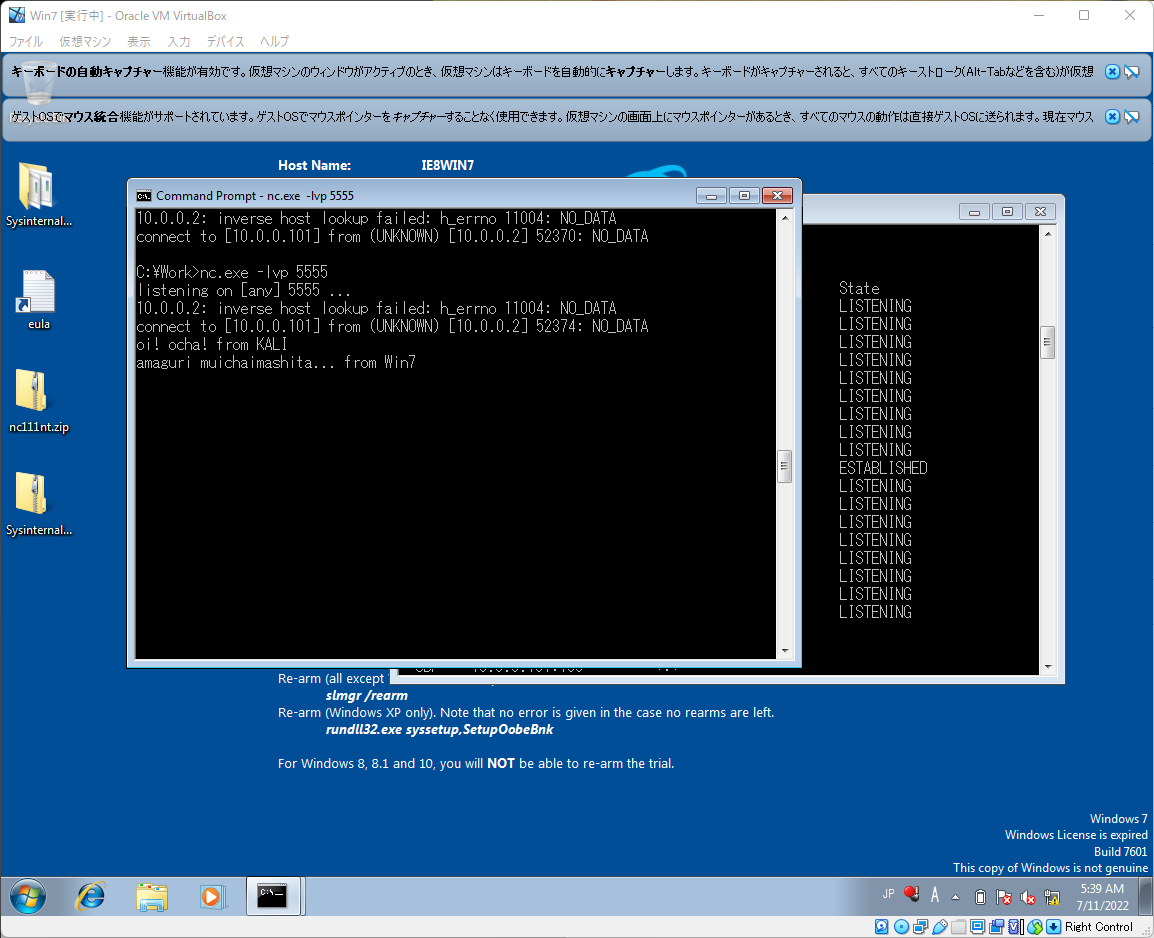This screenshot has height=938, width=1154.
Task: Click the VirtualBox display status icon
Action: pyautogui.click(x=977, y=927)
